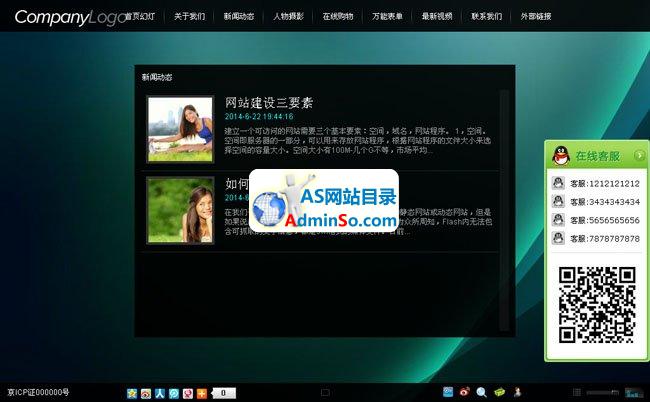Select 在线购物 in the top navigation
650x402 pixels.
(x=338, y=16)
